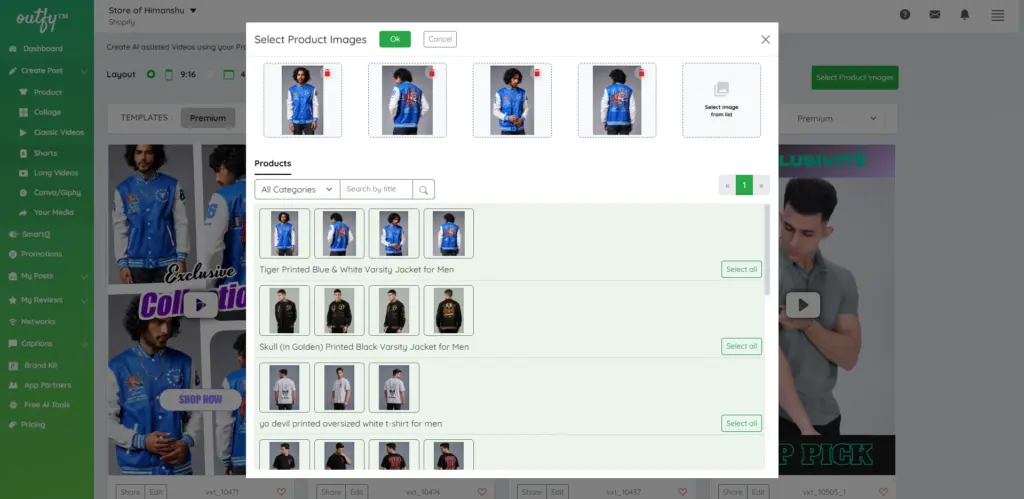Switch to the Products tab
This screenshot has width=1024, height=499.
coord(272,163)
